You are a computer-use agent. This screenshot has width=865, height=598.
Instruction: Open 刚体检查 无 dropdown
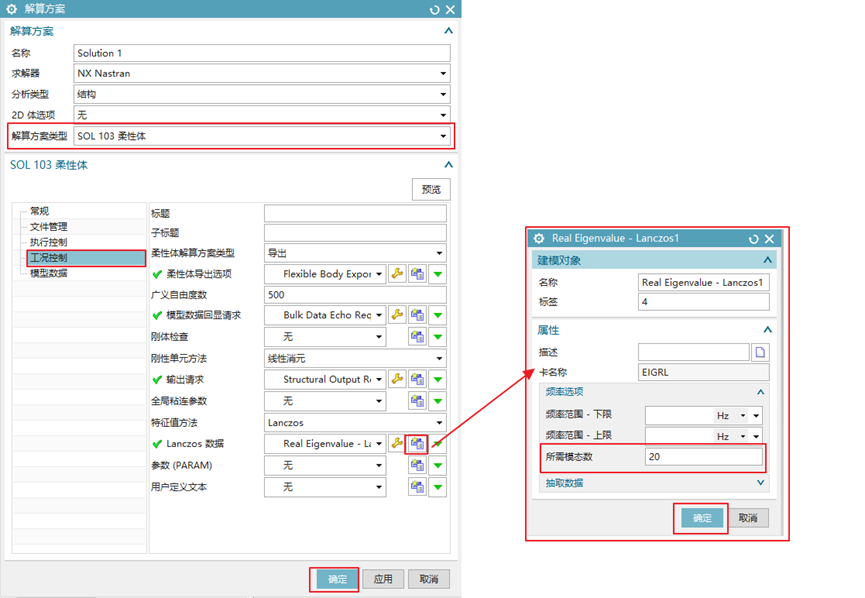tap(324, 337)
